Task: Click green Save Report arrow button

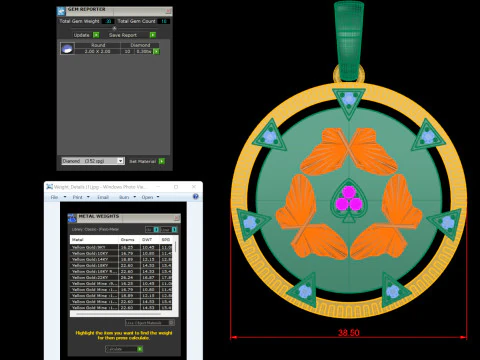Action: coord(153,35)
